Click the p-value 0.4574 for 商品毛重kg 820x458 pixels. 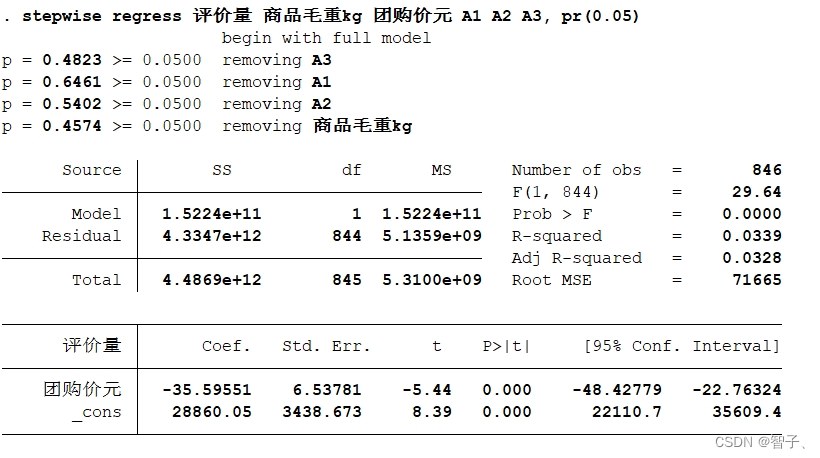click(72, 126)
